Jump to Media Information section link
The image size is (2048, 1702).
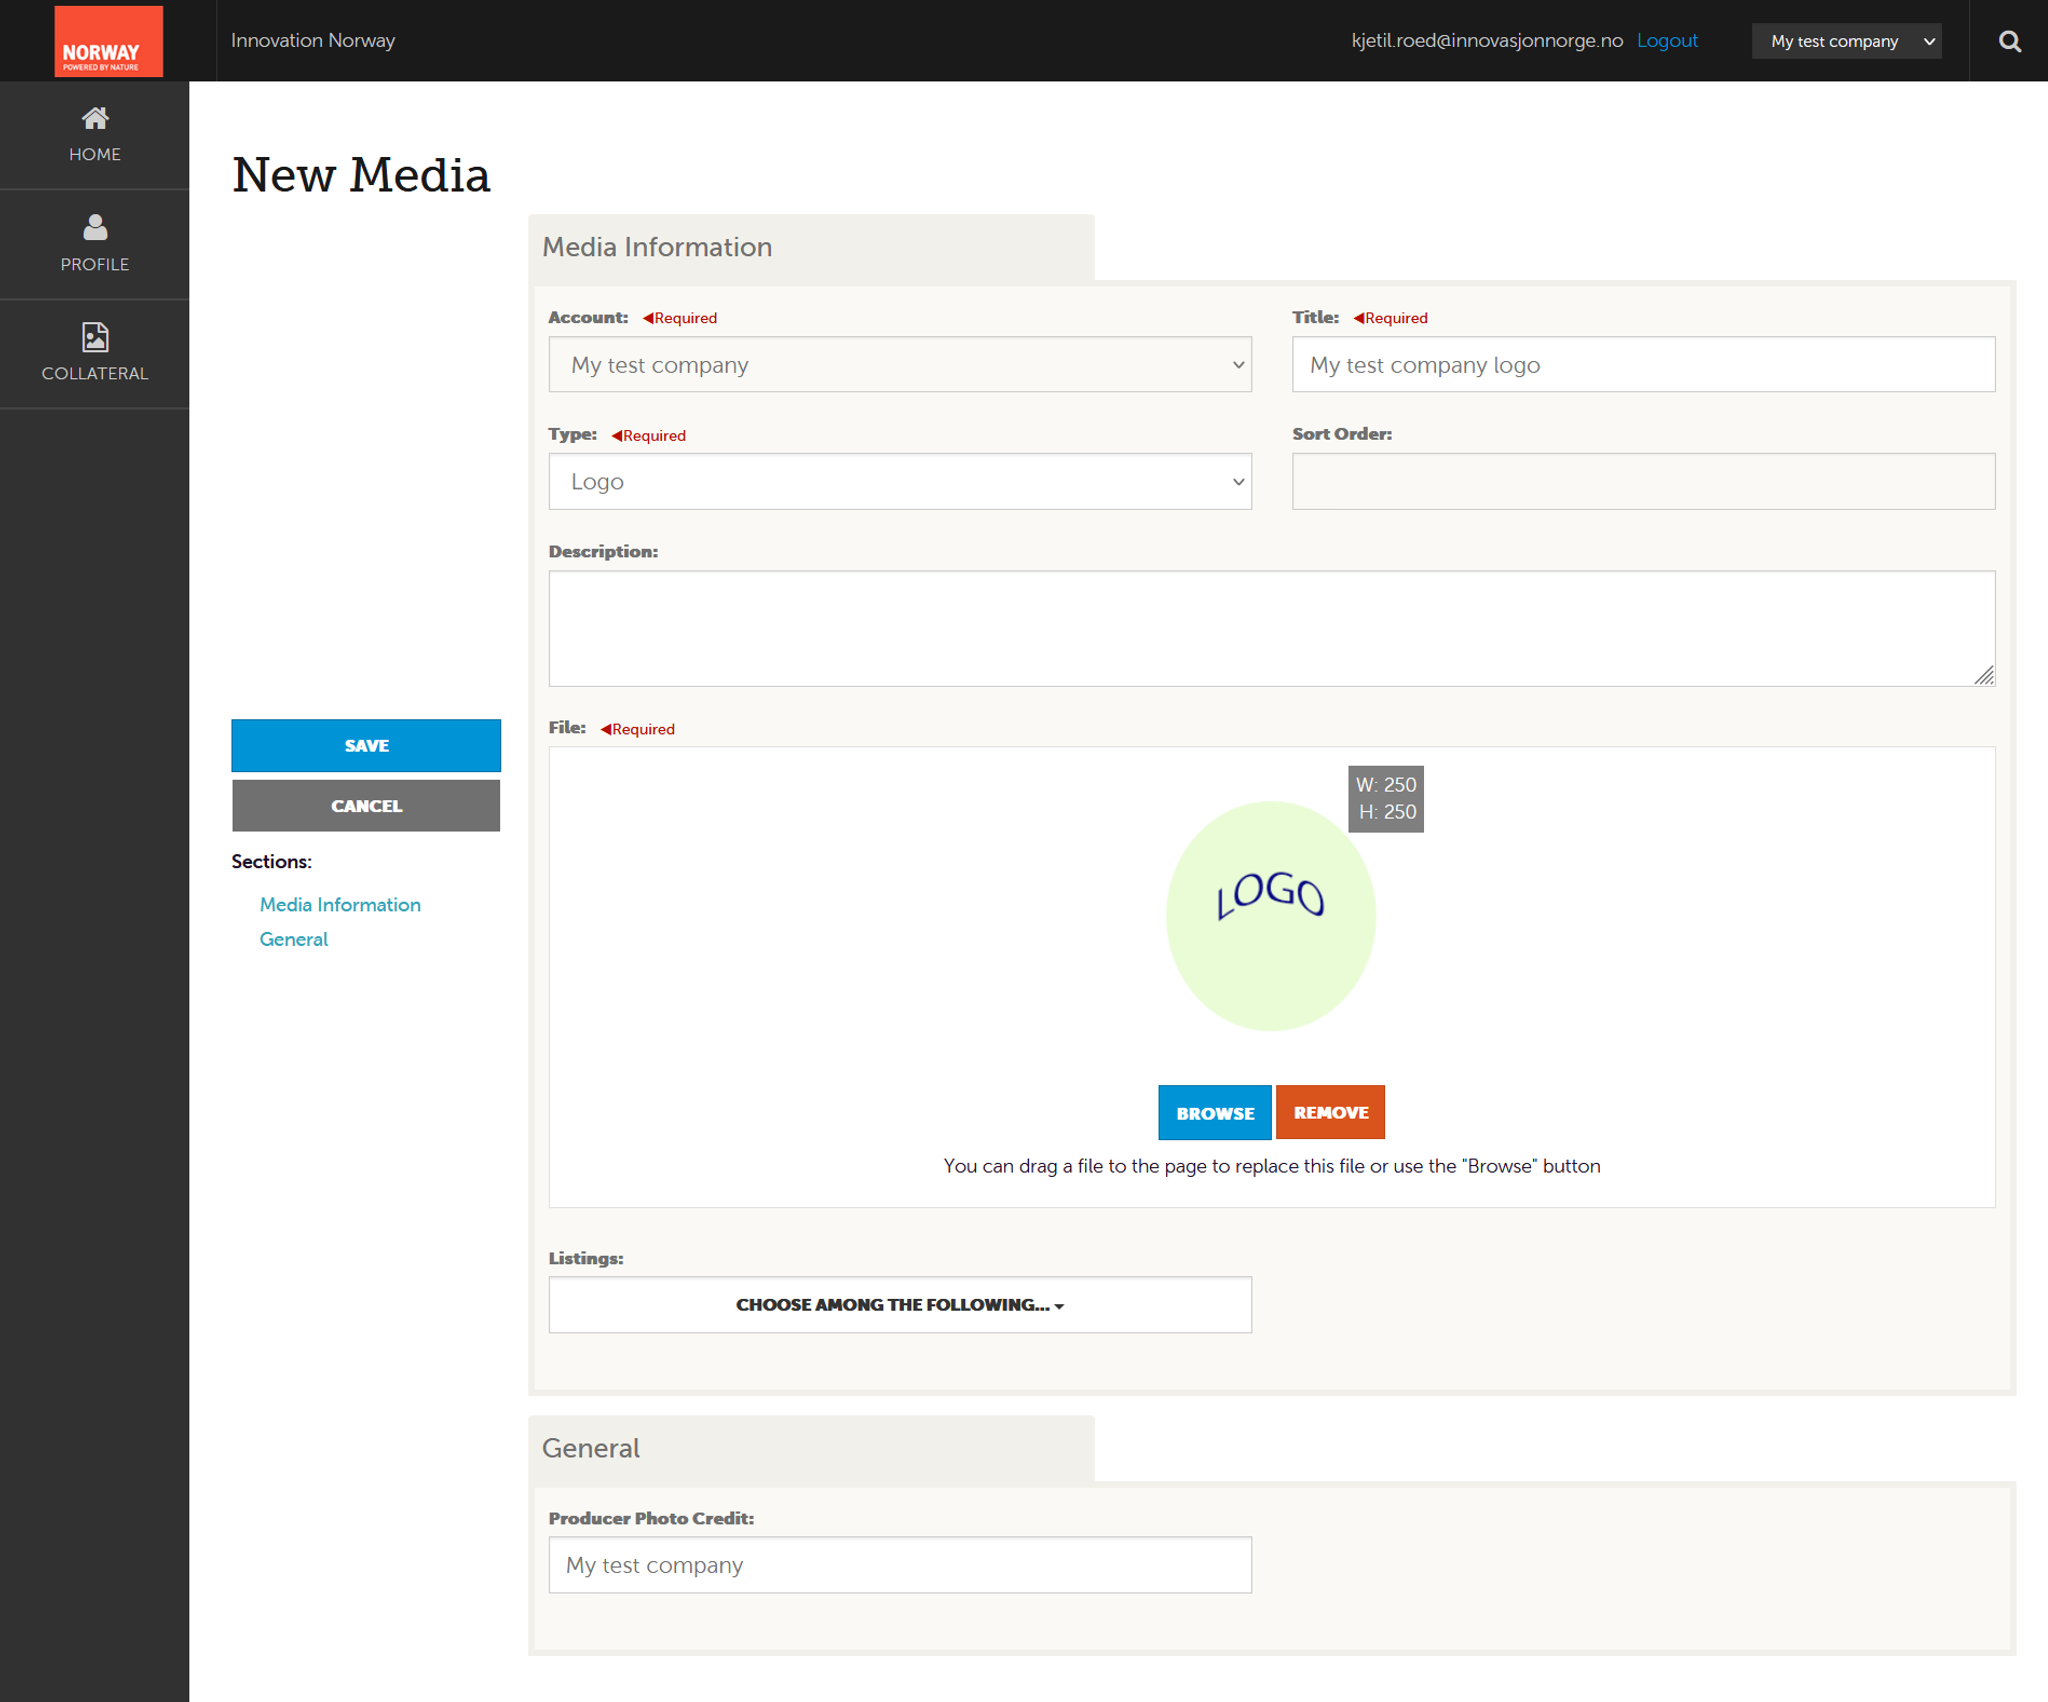point(340,904)
